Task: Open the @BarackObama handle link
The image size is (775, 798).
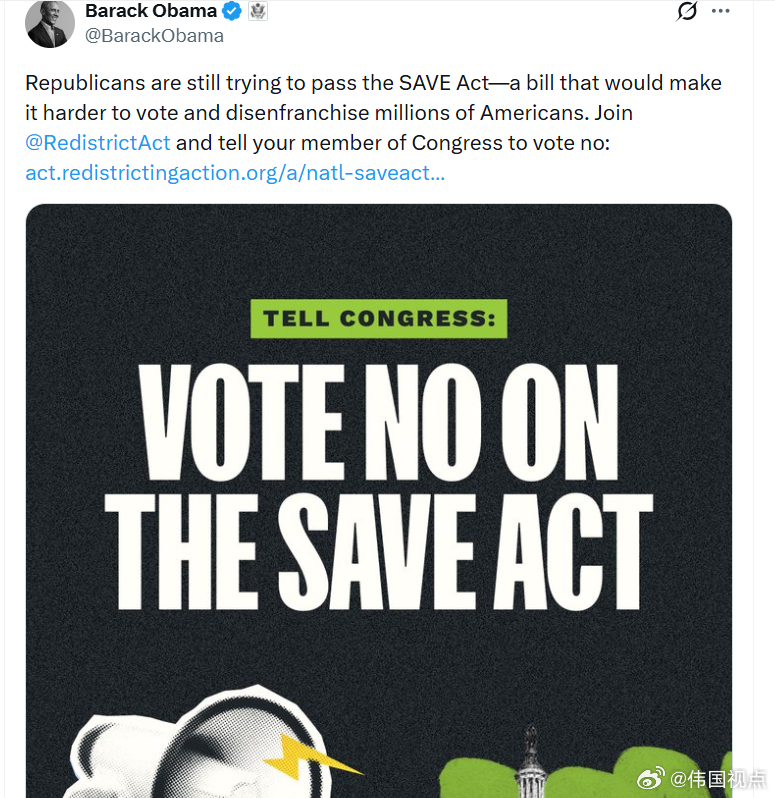Action: point(154,36)
